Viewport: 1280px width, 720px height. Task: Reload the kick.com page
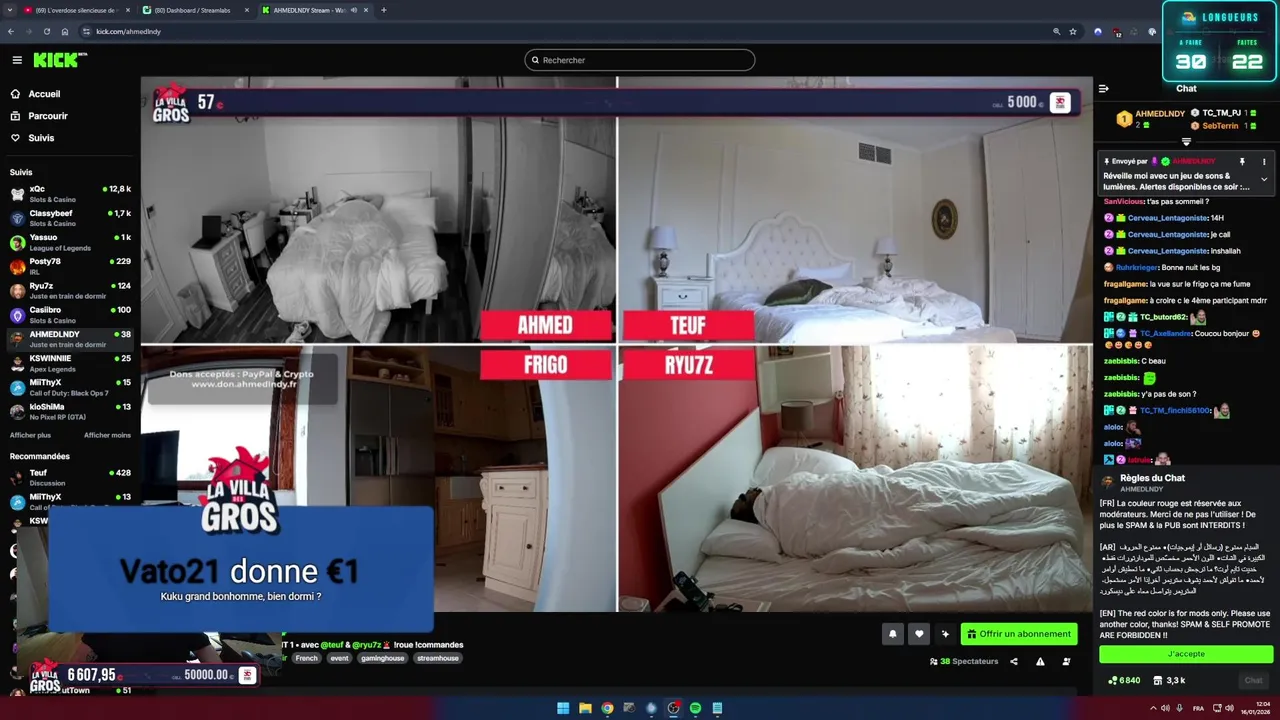click(x=47, y=31)
